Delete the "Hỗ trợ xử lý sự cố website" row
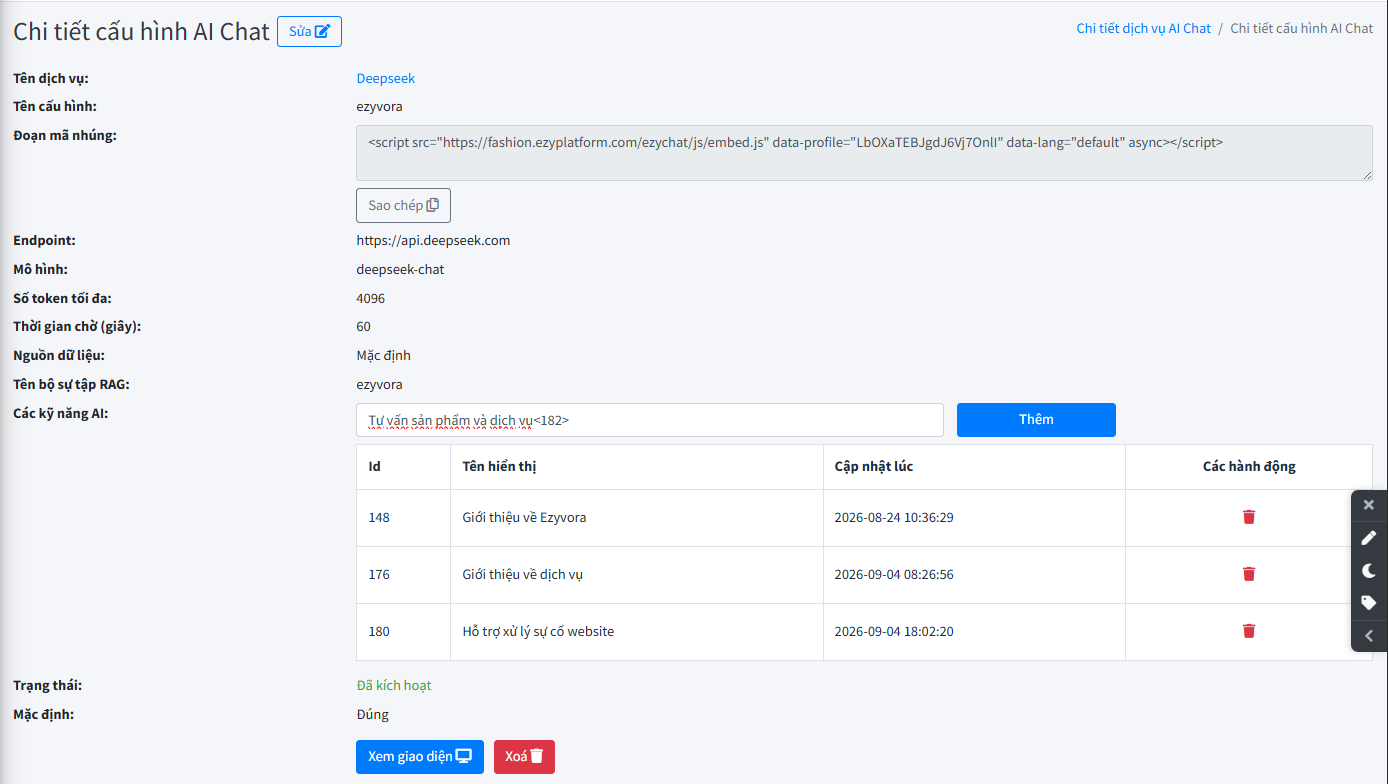Image resolution: width=1388 pixels, height=784 pixels. (1249, 631)
